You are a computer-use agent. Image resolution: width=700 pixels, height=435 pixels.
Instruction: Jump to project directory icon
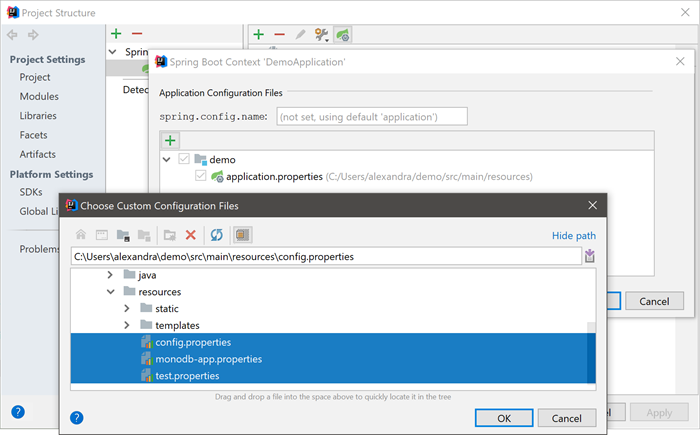[123, 235]
